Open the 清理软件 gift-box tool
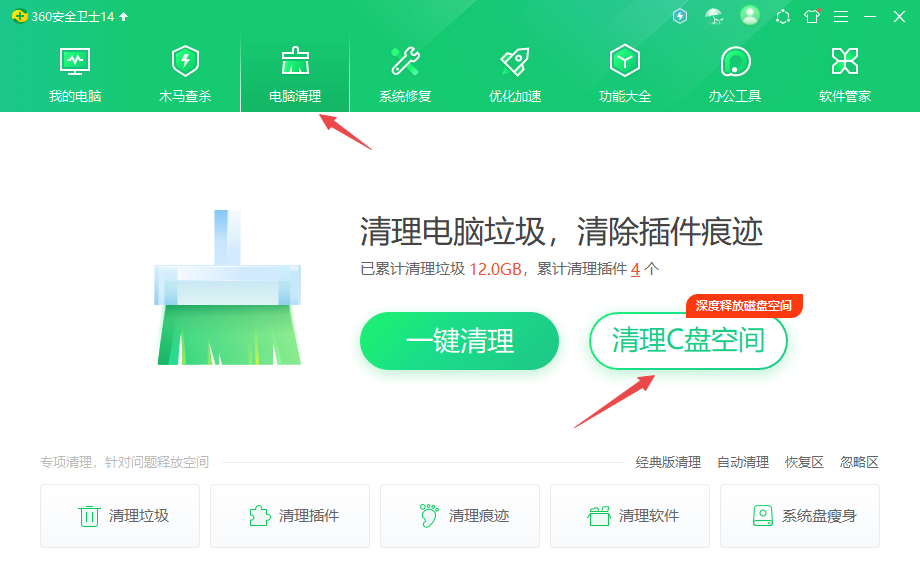Viewport: 920px width, 580px height. (630, 516)
